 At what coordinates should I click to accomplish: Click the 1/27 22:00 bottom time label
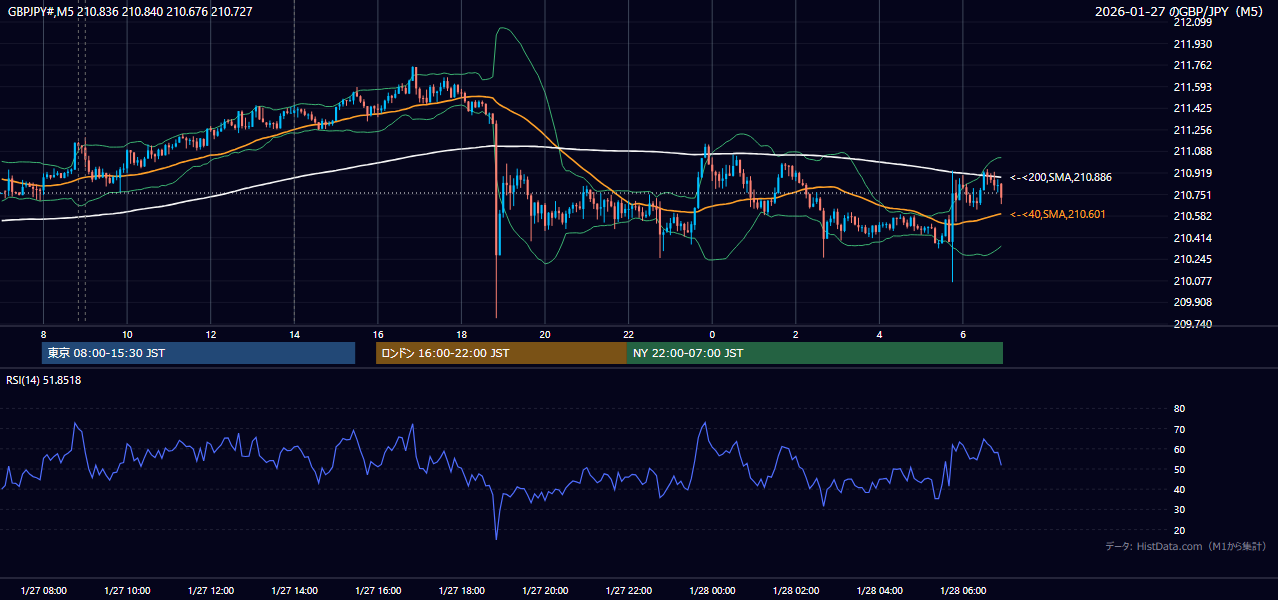tap(628, 591)
